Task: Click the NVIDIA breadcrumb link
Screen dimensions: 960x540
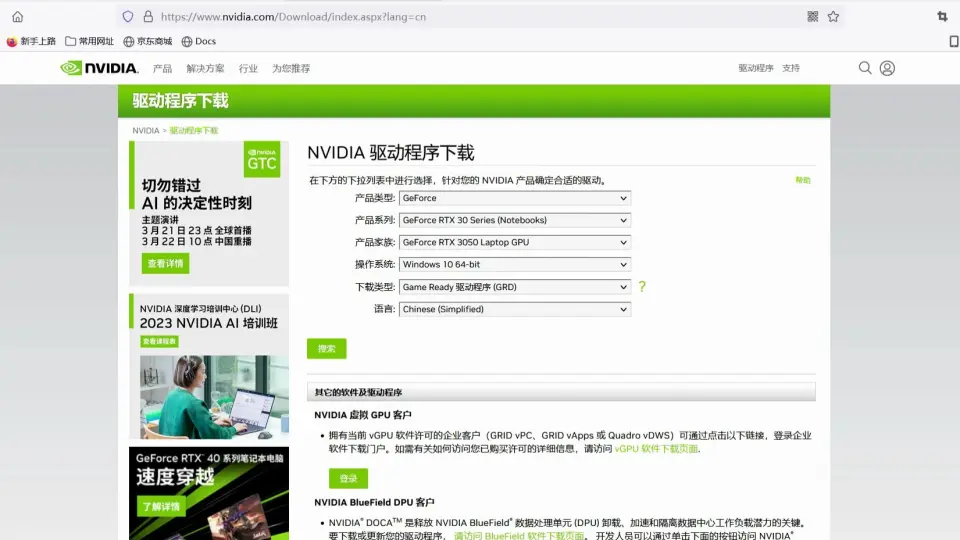Action: (x=146, y=130)
